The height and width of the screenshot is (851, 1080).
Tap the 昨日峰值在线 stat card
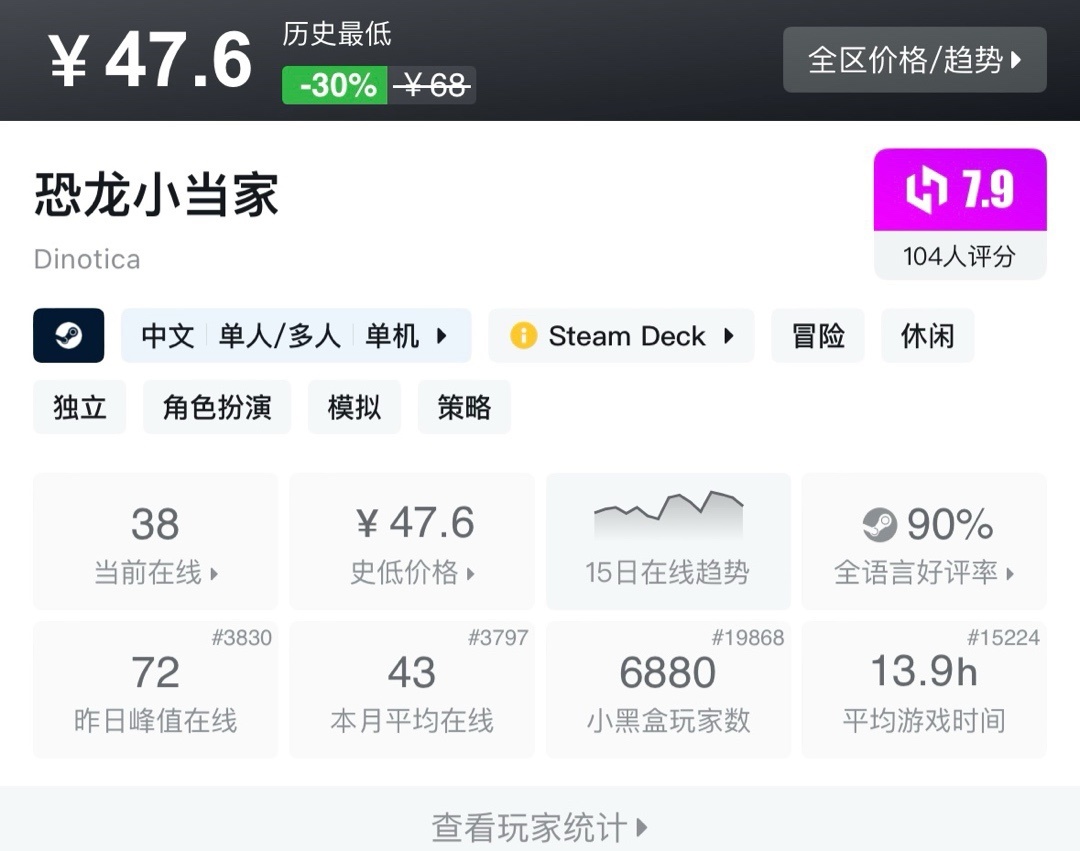(x=156, y=690)
